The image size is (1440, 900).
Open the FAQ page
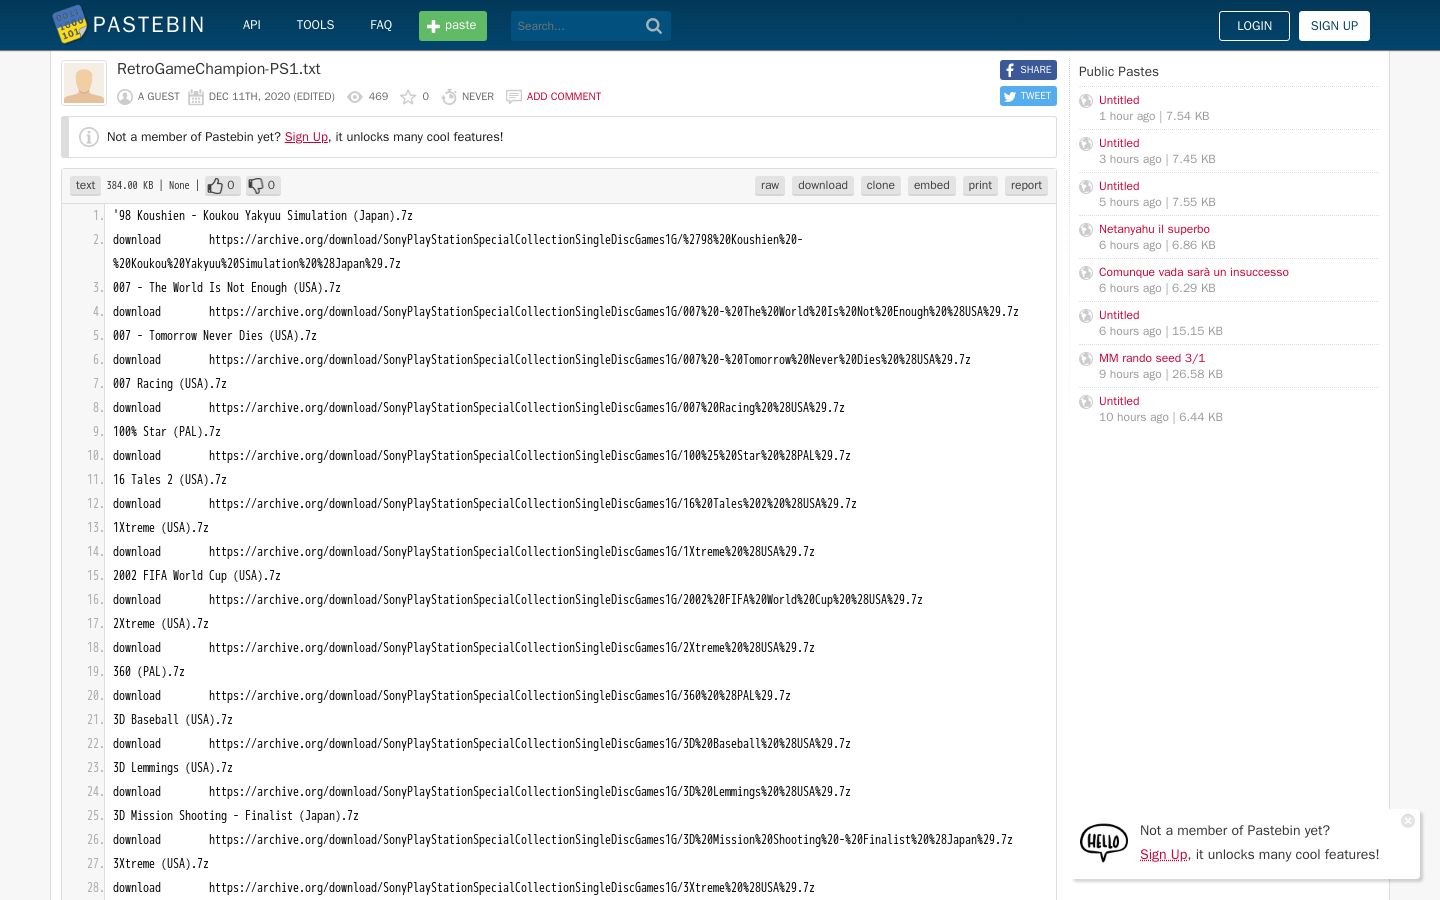381,25
